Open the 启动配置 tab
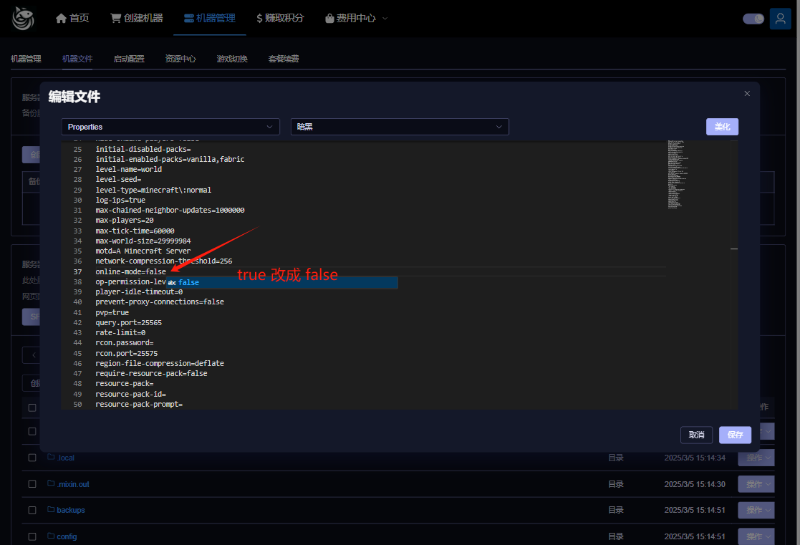Screen dimensions: 800x545 click(128, 59)
